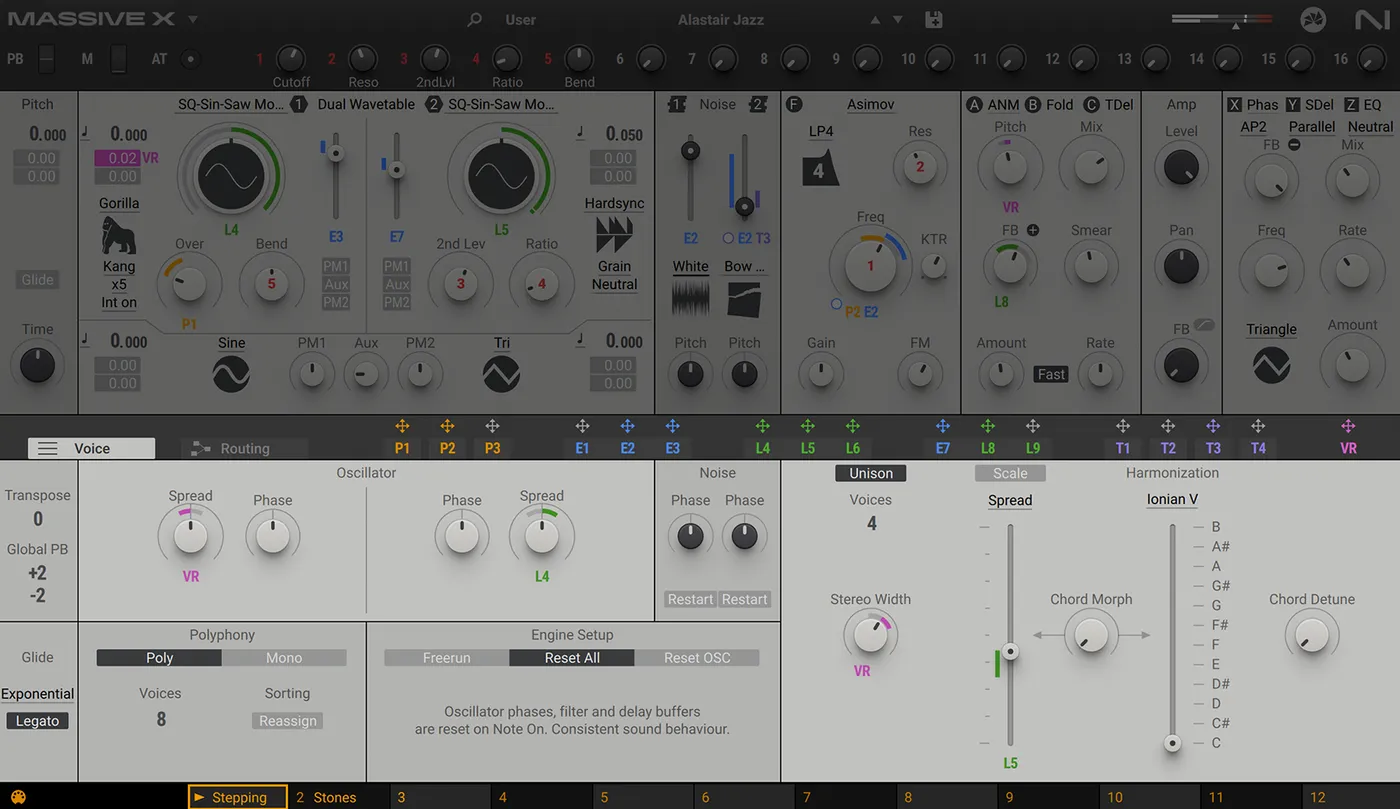Click the move handle above E7

click(943, 427)
